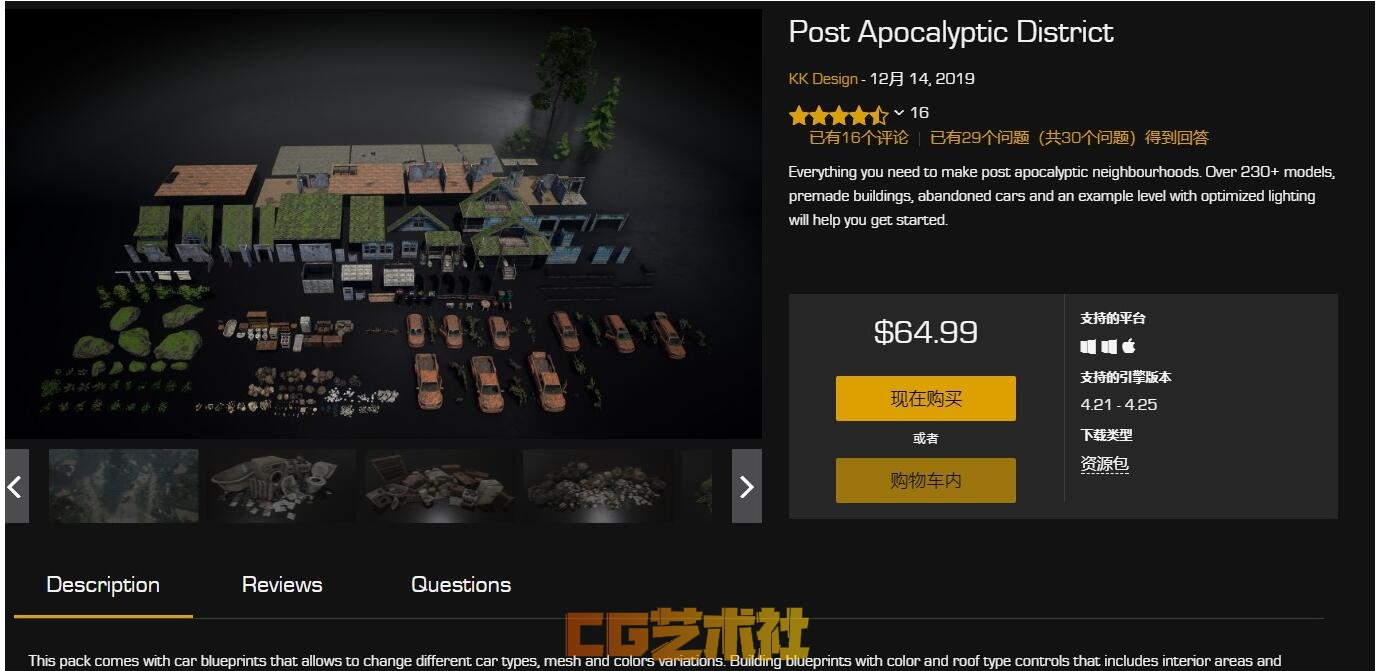1376x671 pixels.
Task: Click the star rating icons
Action: click(x=838, y=113)
